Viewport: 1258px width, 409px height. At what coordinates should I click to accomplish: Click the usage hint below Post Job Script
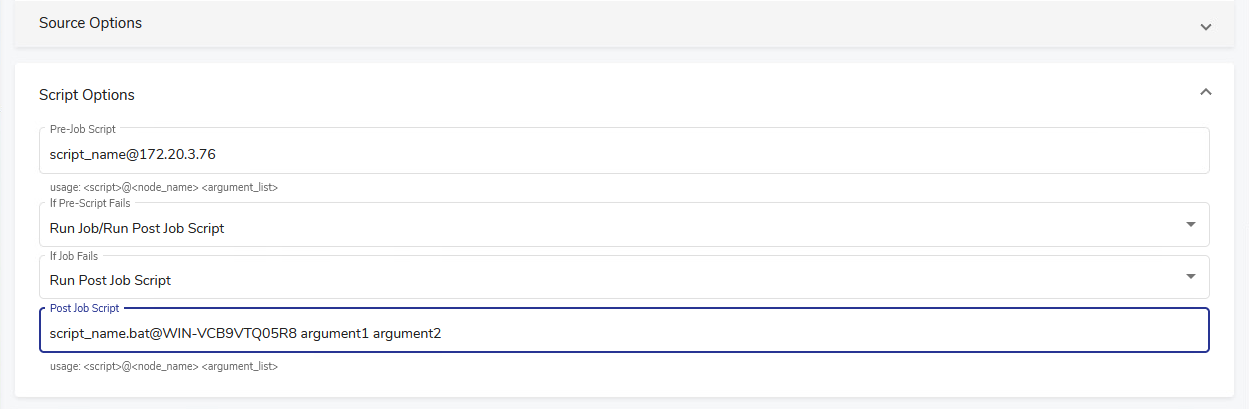tap(163, 367)
